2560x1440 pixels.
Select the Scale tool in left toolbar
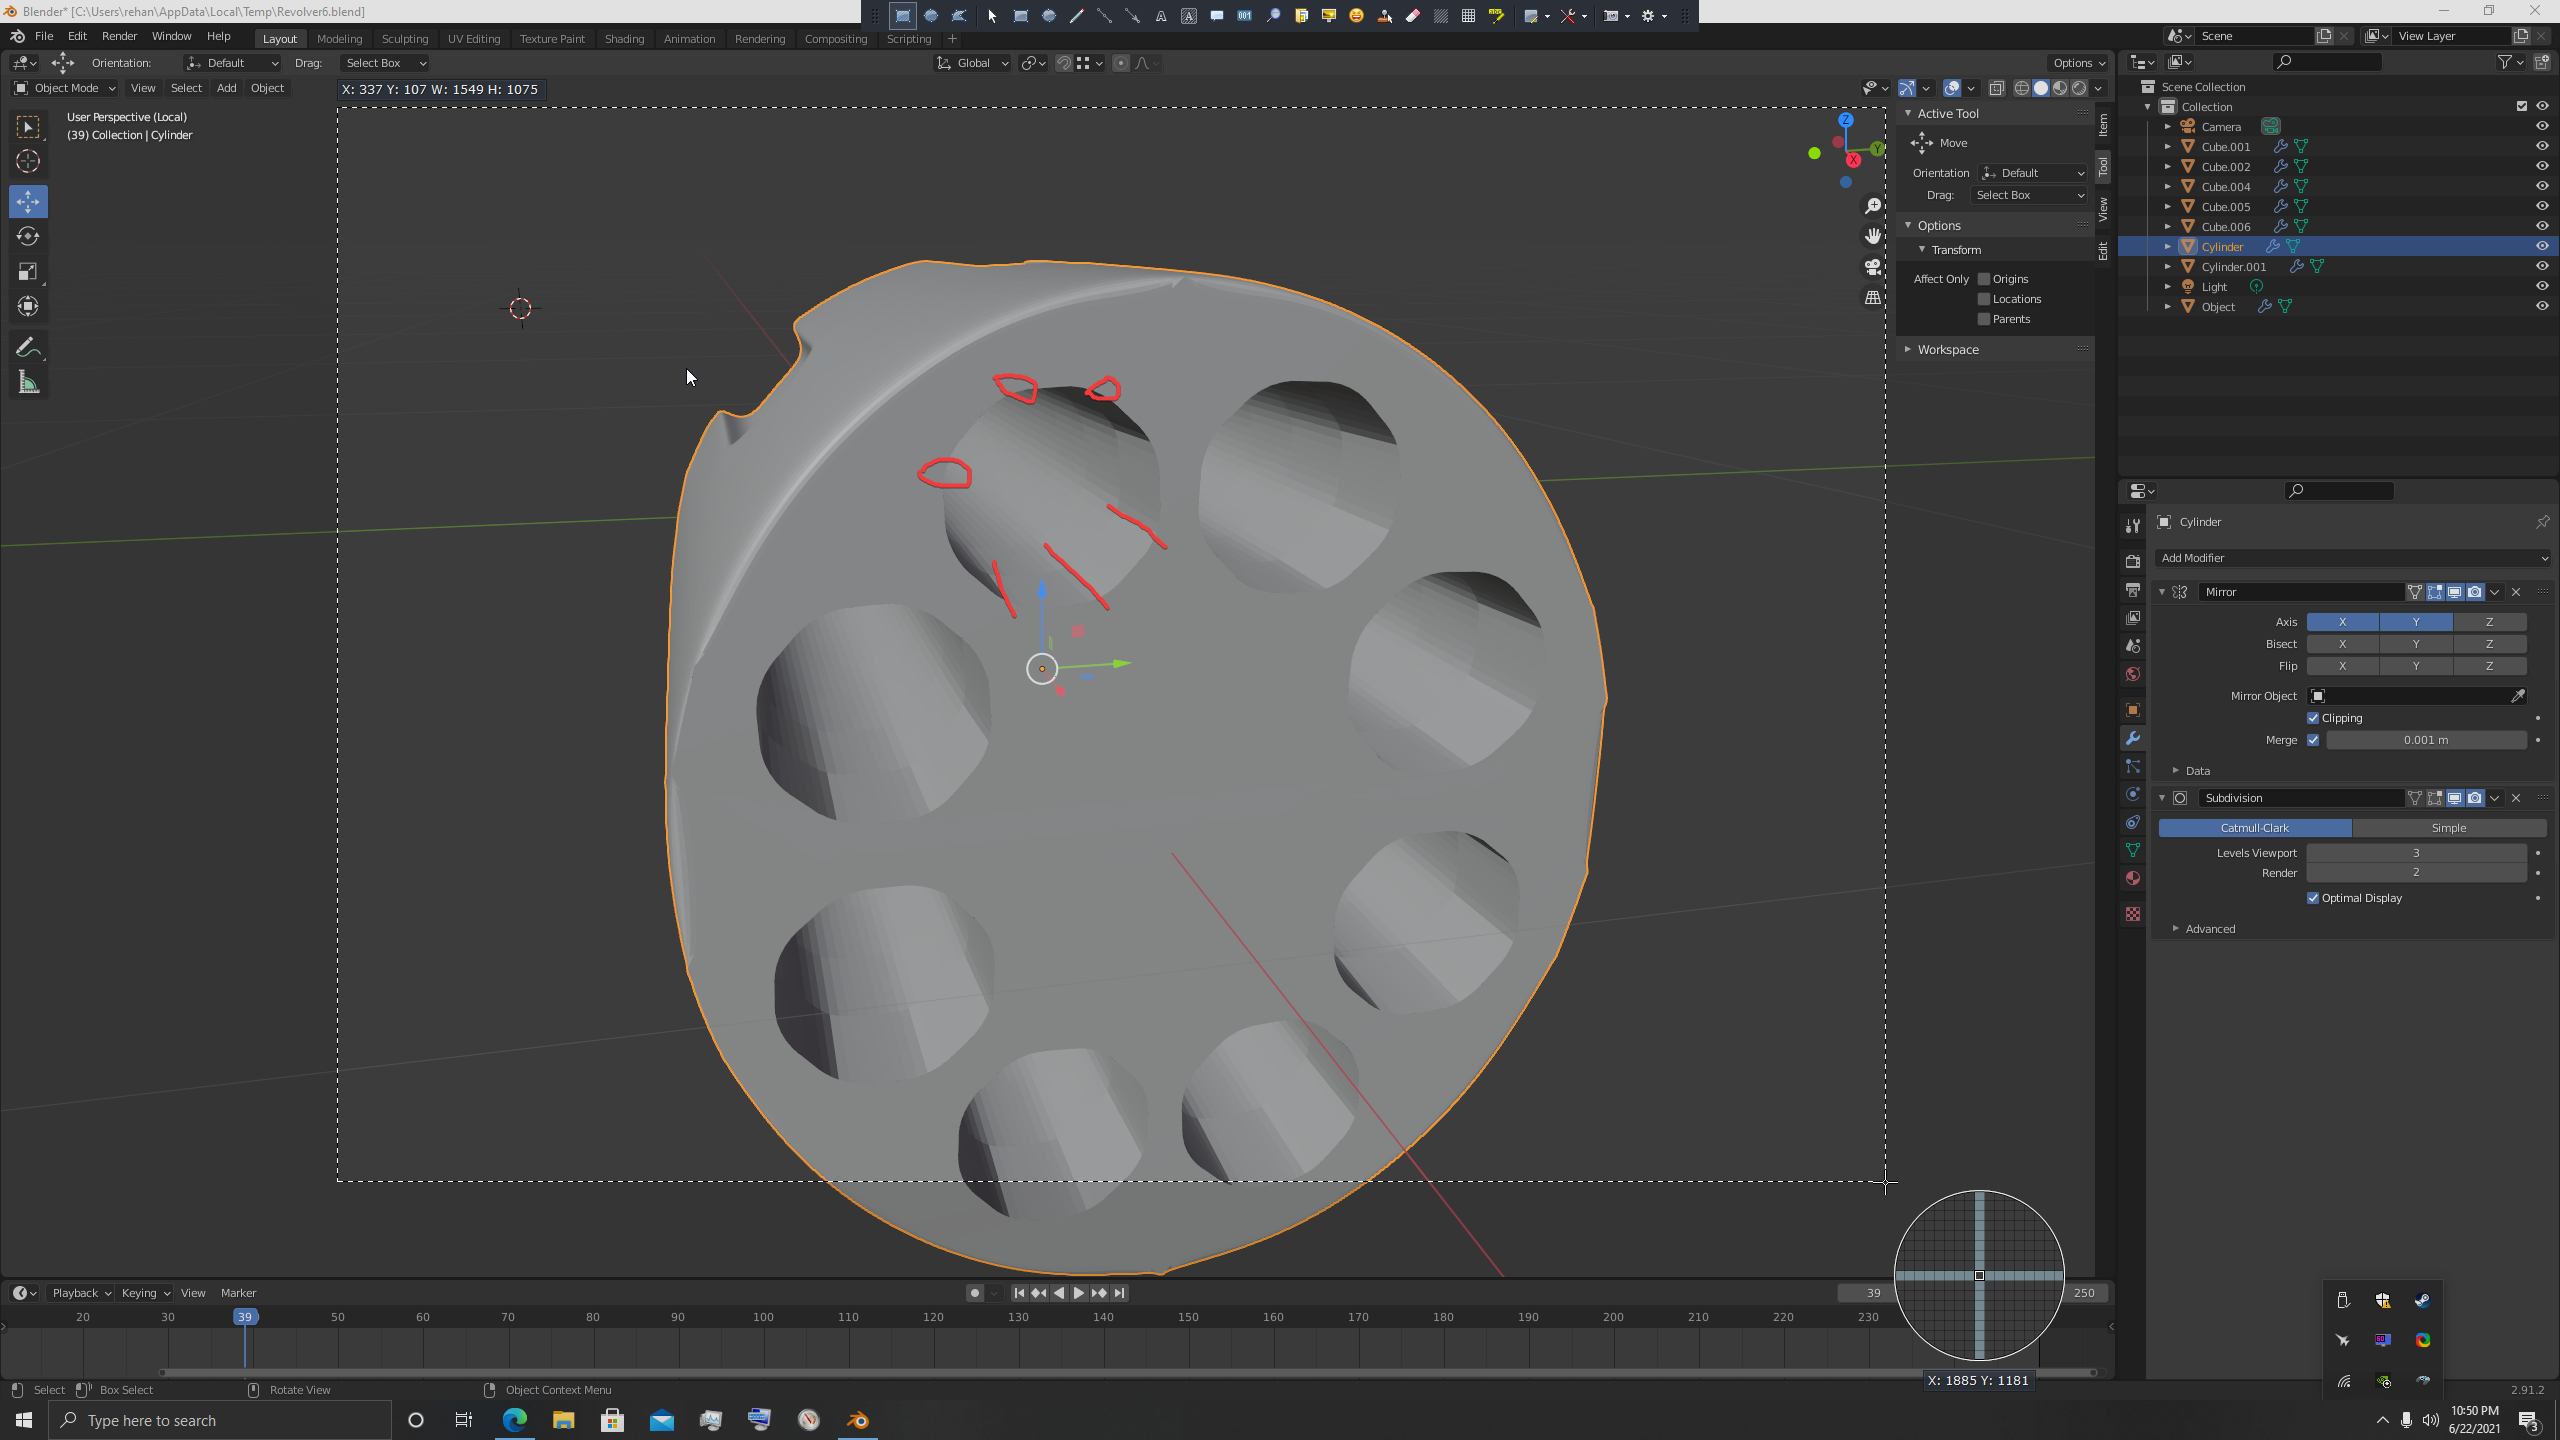point(28,272)
